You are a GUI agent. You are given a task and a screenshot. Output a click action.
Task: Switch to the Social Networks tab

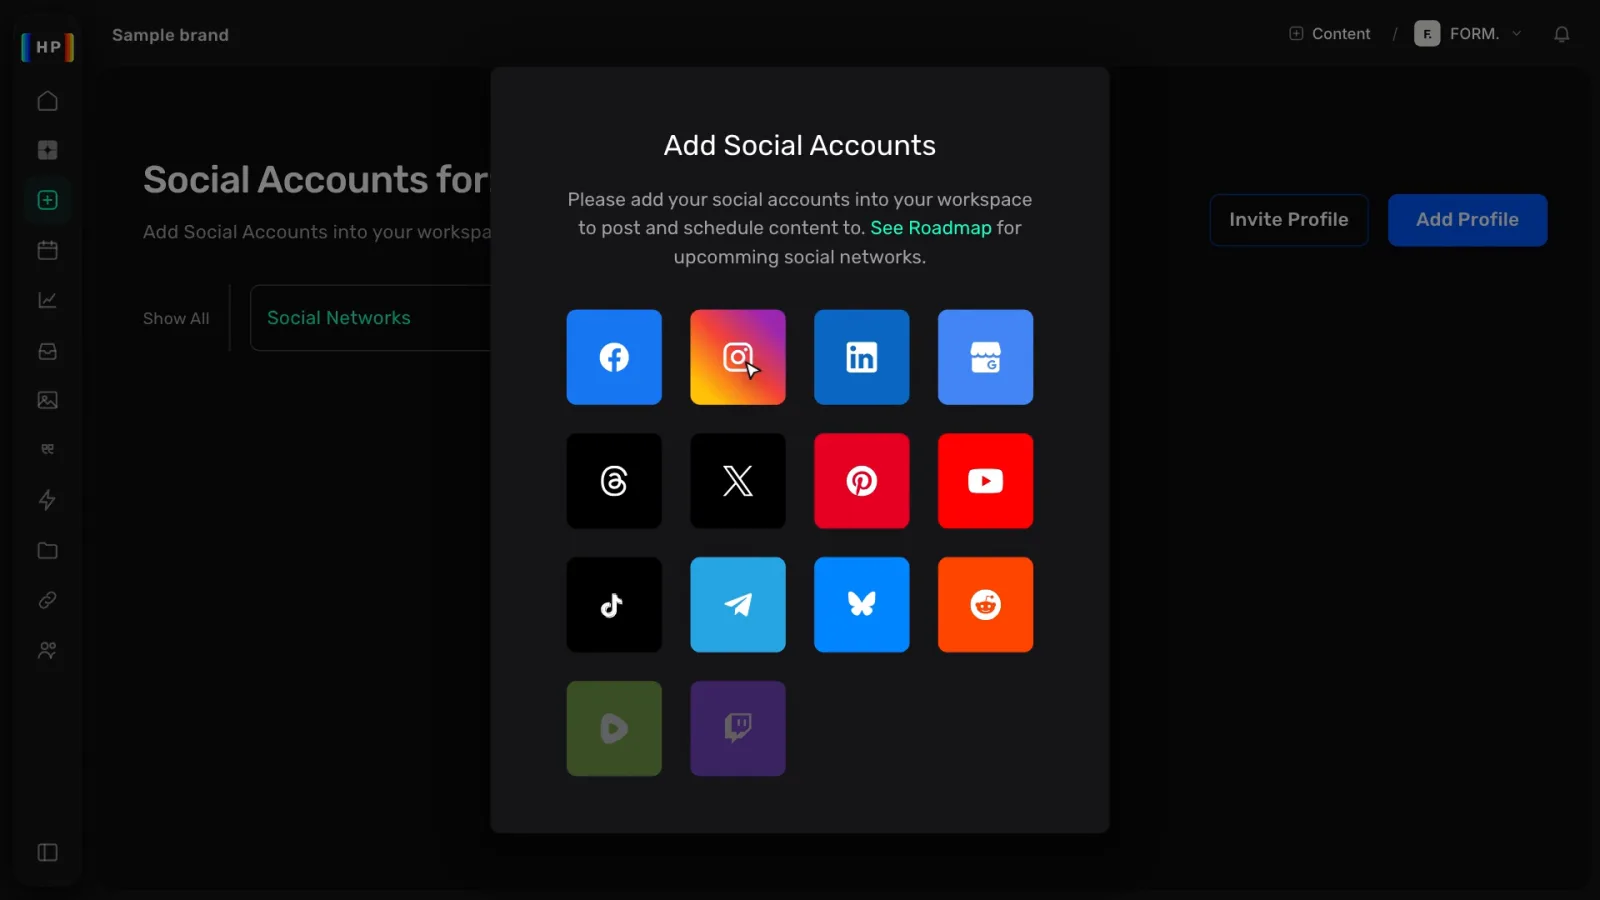[339, 318]
